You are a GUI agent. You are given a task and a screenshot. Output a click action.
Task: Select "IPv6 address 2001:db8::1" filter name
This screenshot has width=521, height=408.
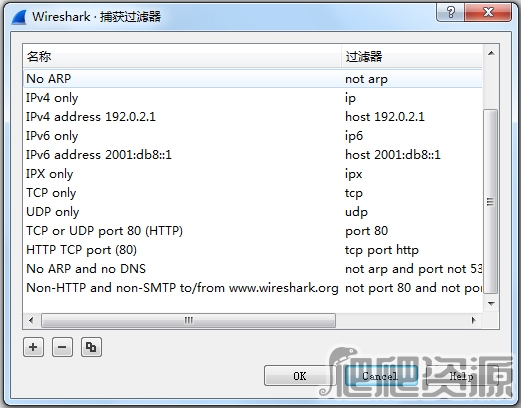[99, 155]
